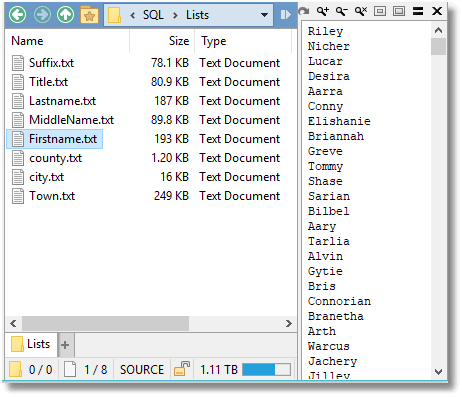Click the horizontal scrollbar right arrow
Screen dimensions: 462x397
289,323
